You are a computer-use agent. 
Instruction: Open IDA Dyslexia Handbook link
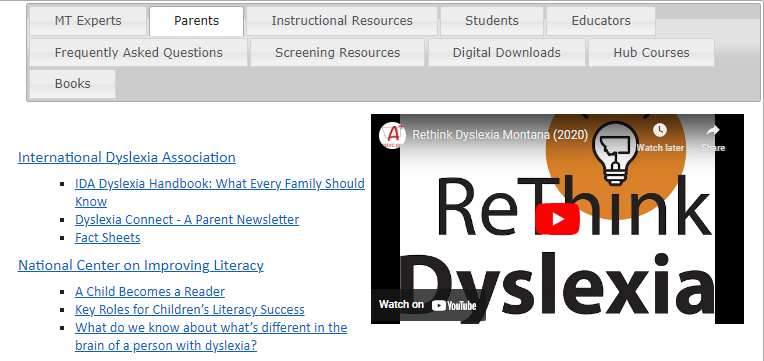coord(220,192)
